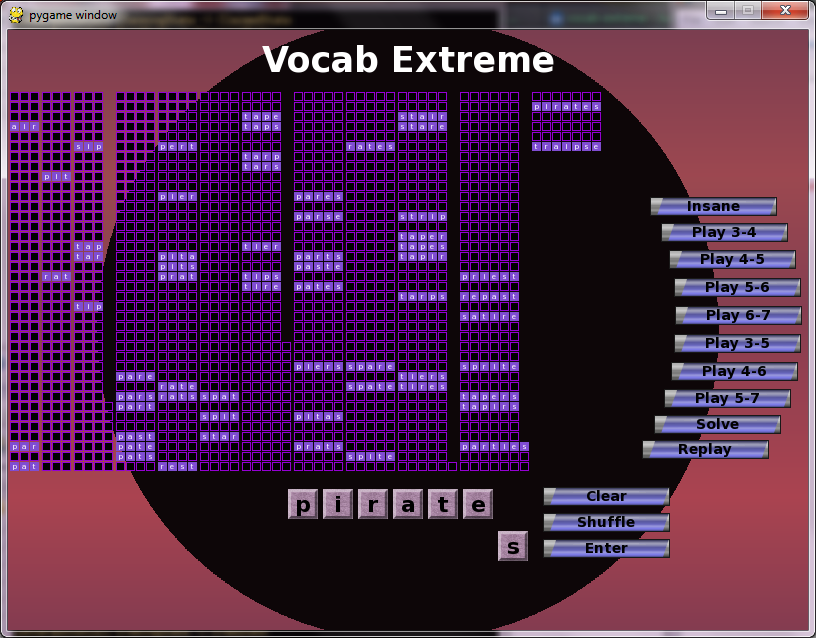The height and width of the screenshot is (638, 816).
Task: Pick the Play 6-7 game mode
Action: click(x=738, y=315)
